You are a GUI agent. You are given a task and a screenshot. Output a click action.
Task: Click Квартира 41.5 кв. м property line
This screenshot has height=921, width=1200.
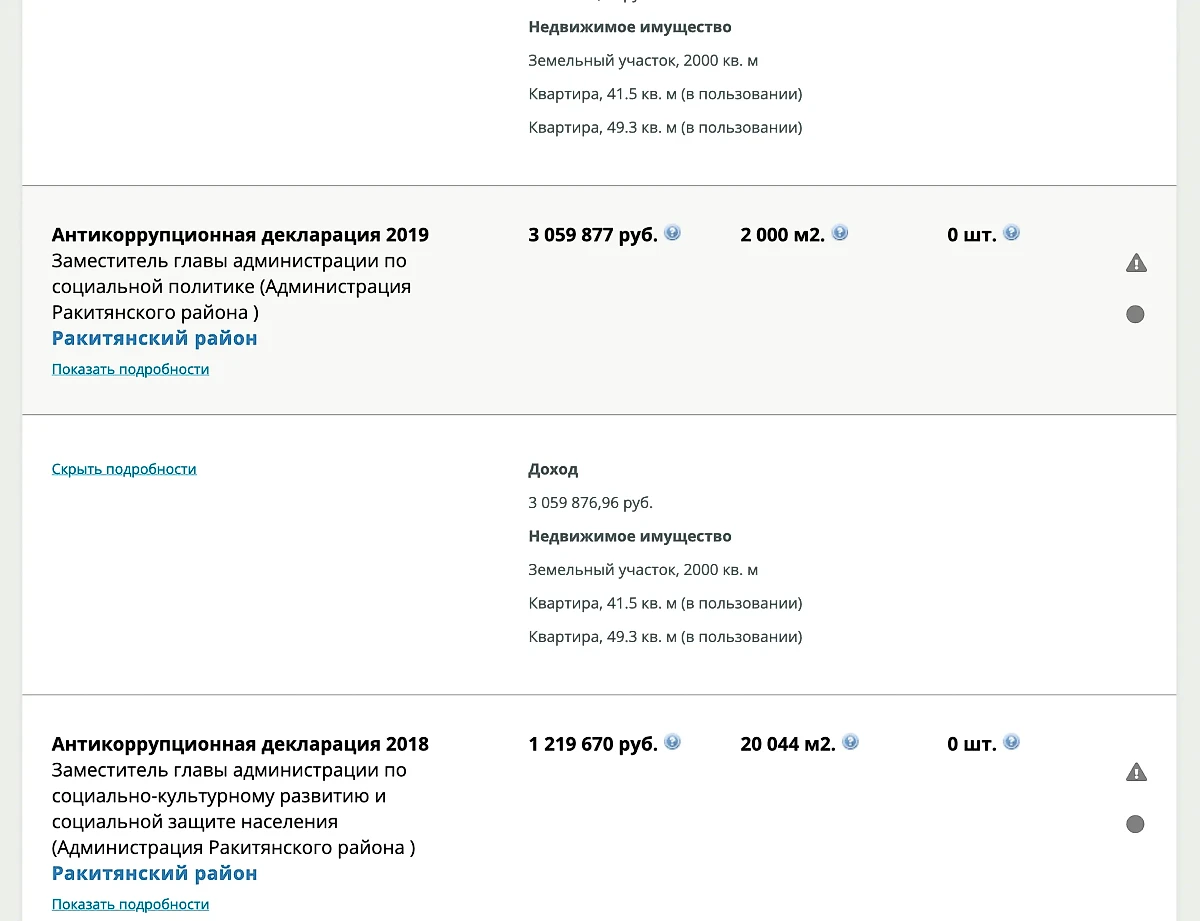[664, 603]
